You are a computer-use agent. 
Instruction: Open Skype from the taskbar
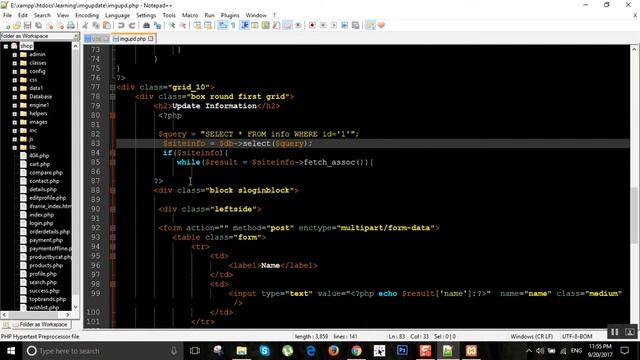(264, 351)
